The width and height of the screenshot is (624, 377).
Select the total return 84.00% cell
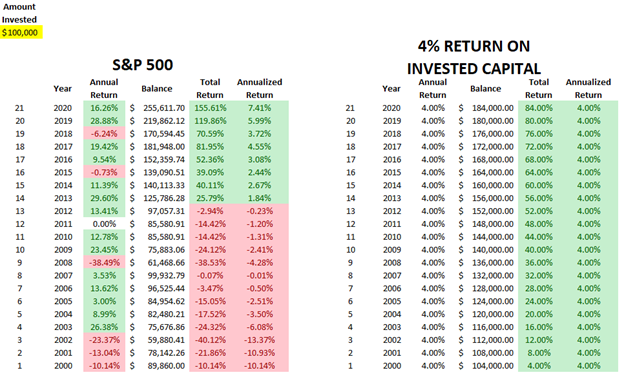(539, 108)
